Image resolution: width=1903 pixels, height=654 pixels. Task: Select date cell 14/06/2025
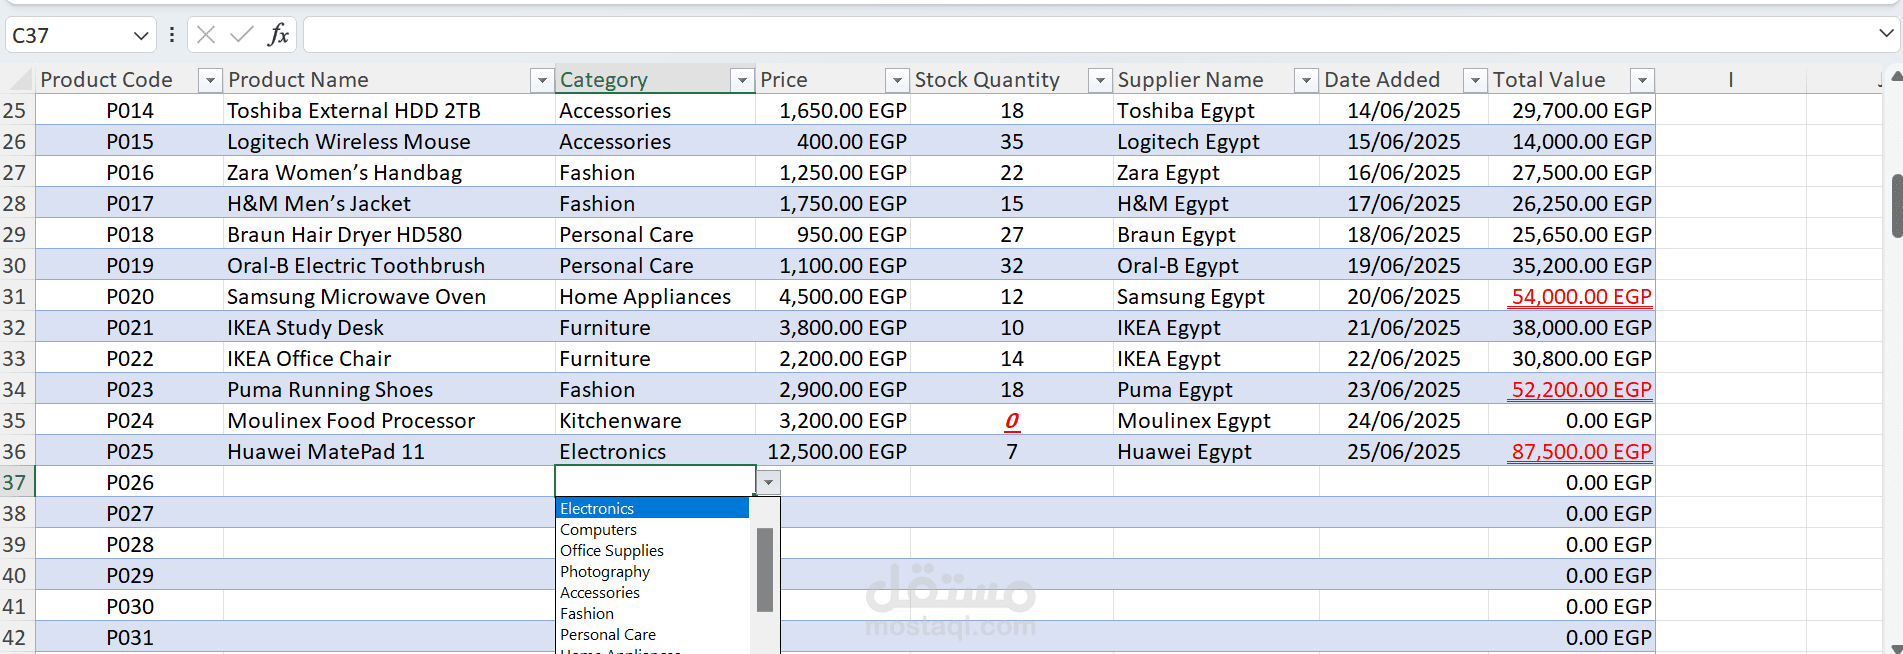click(x=1404, y=111)
